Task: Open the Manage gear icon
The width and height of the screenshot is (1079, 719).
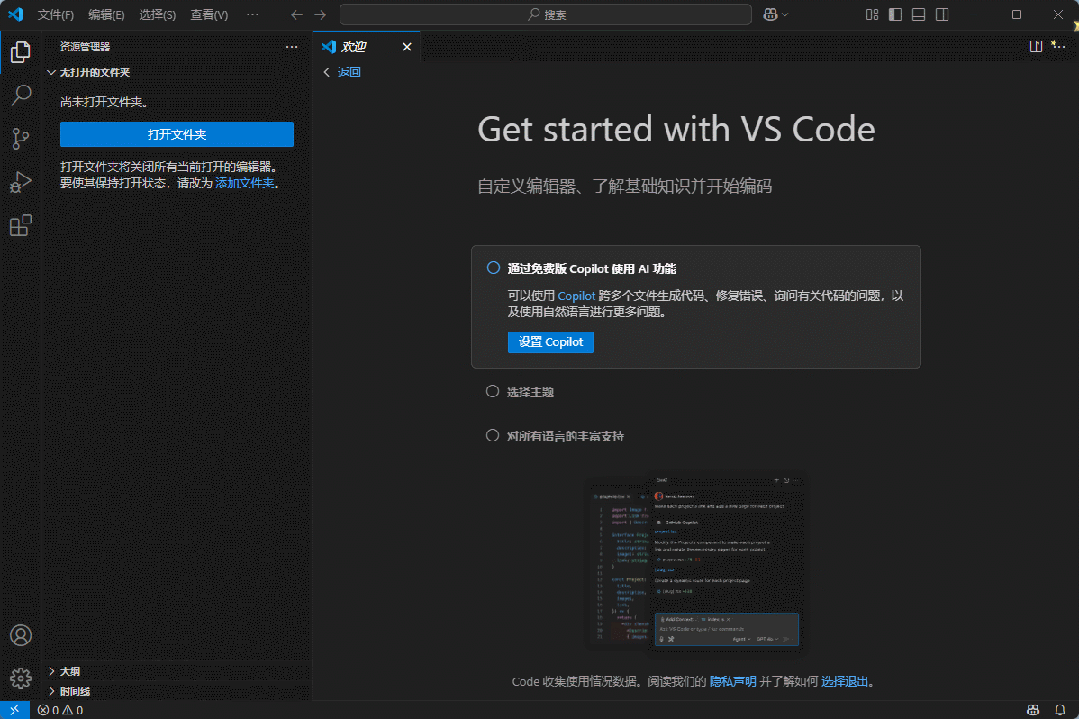Action: [21, 678]
